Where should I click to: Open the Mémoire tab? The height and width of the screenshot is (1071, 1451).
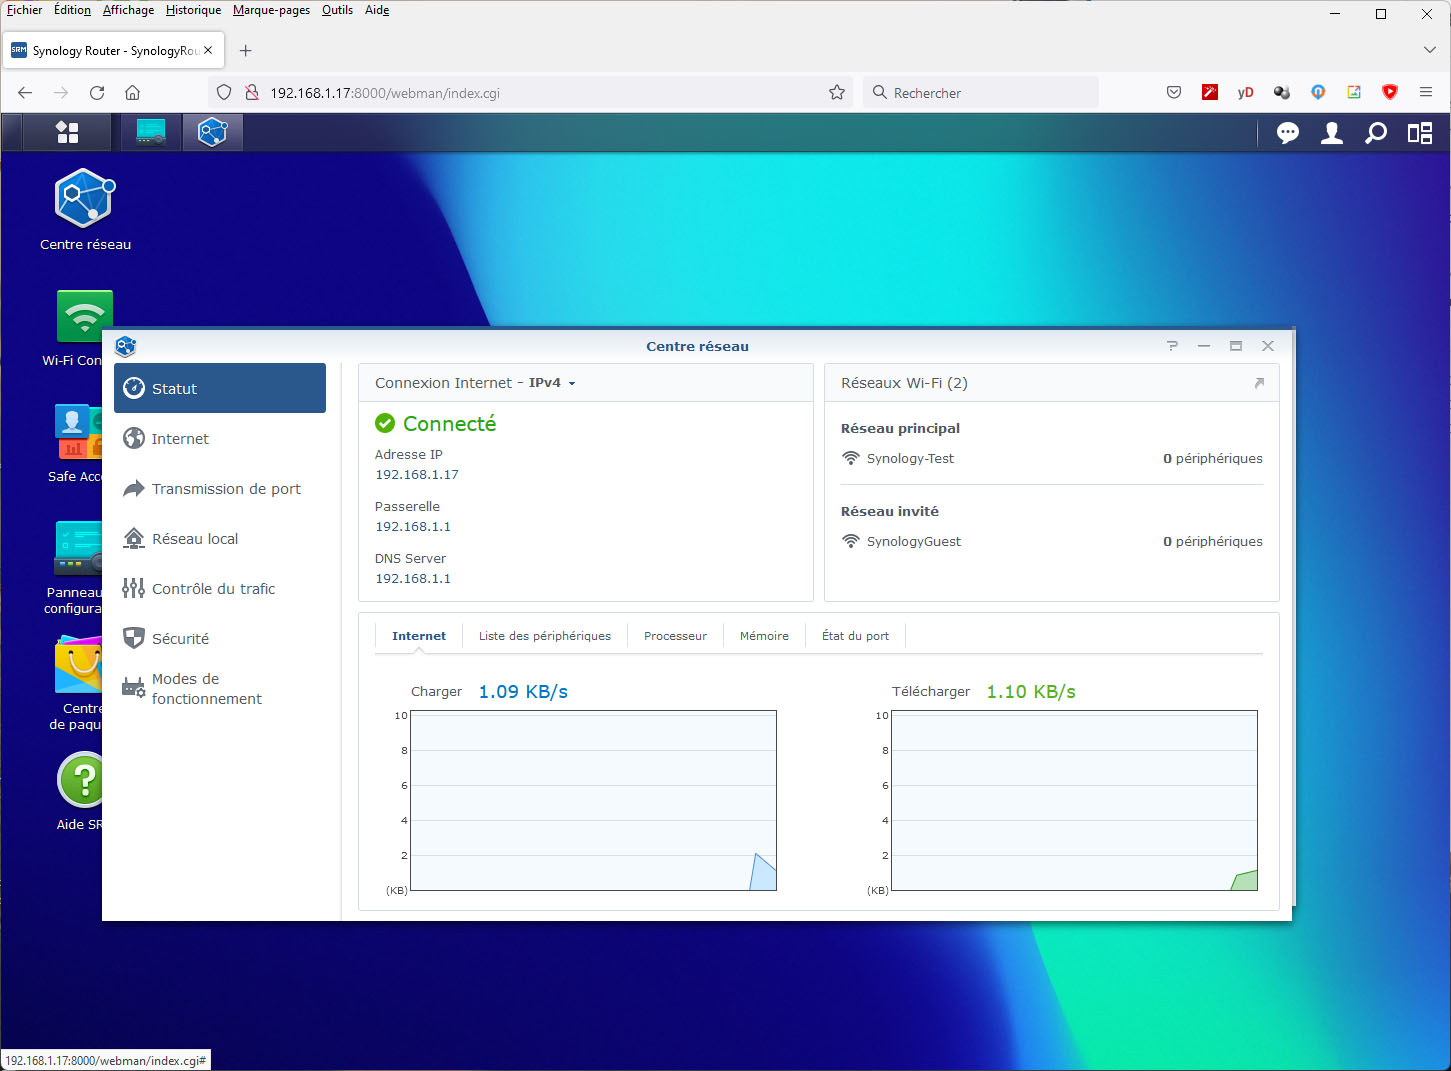(764, 636)
